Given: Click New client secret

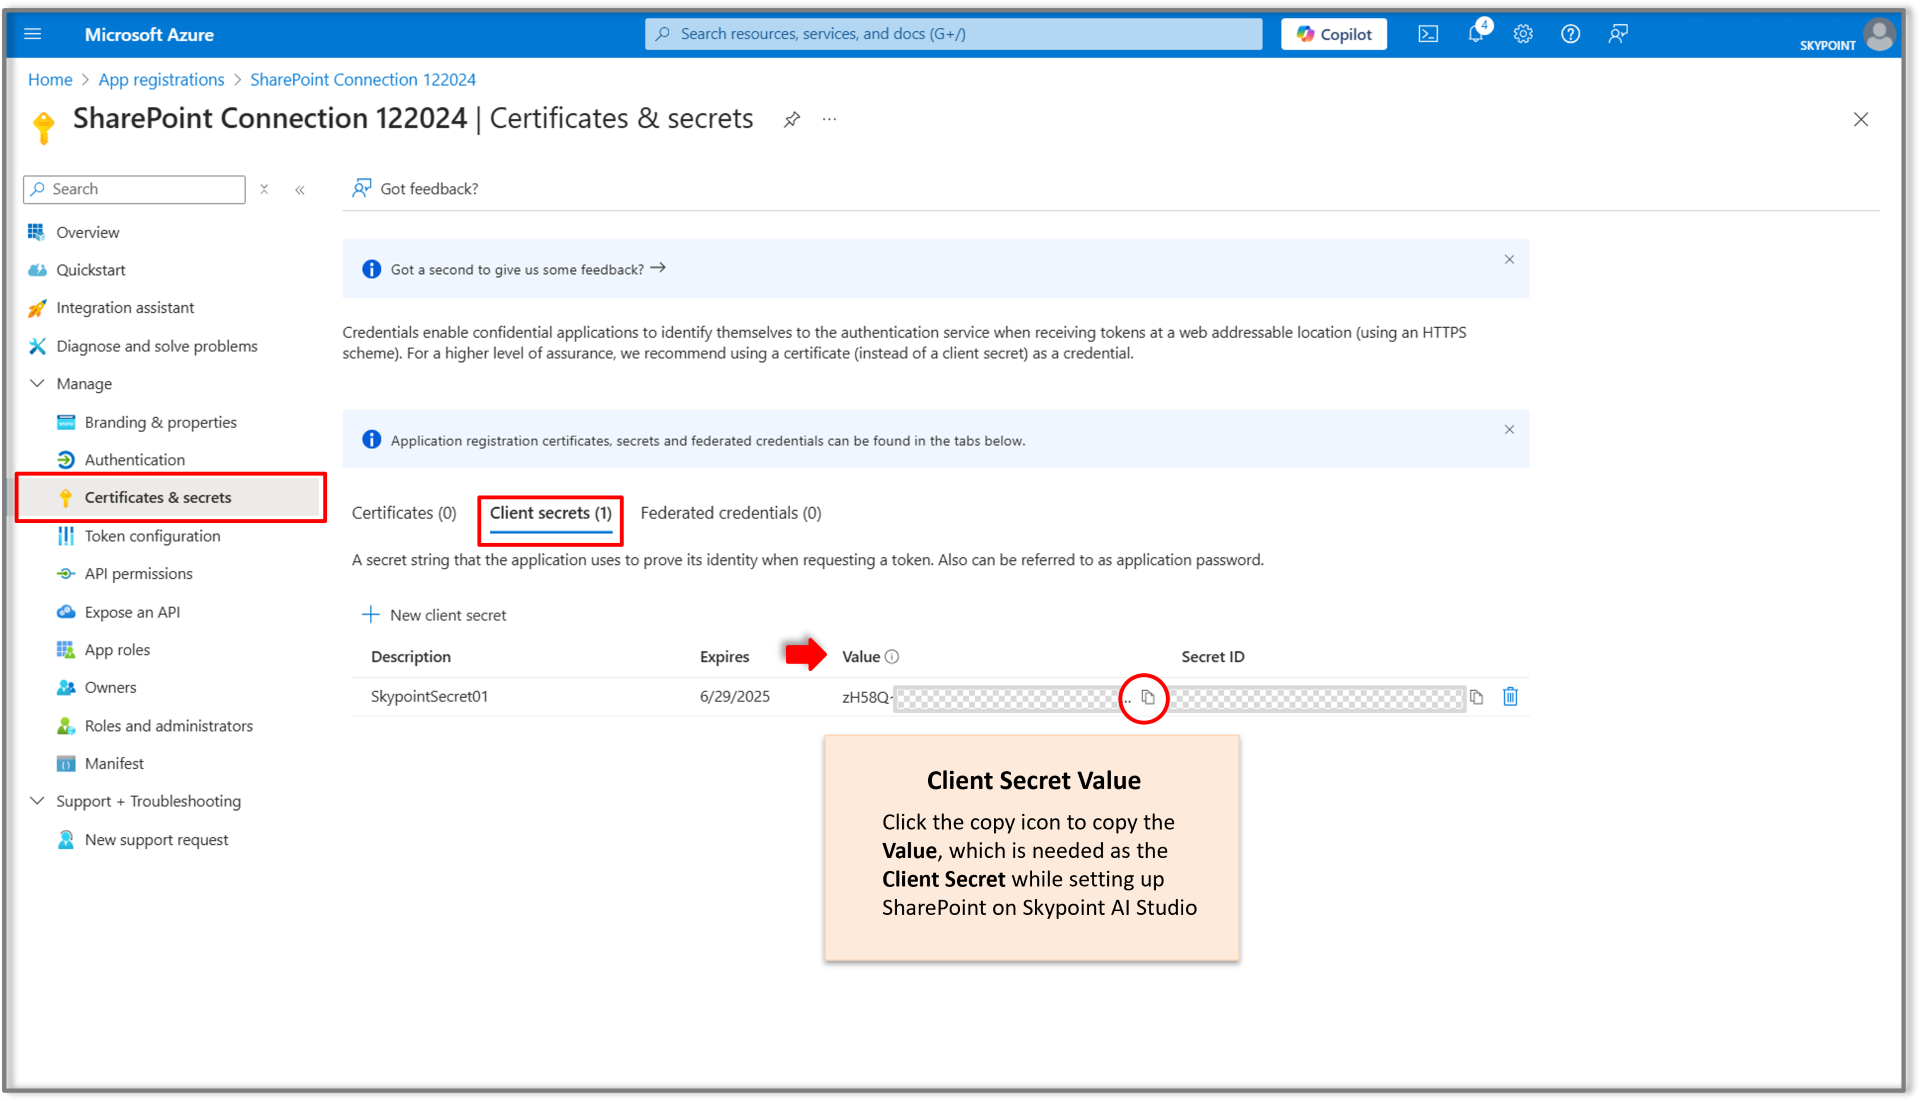Looking at the screenshot, I should pyautogui.click(x=434, y=614).
